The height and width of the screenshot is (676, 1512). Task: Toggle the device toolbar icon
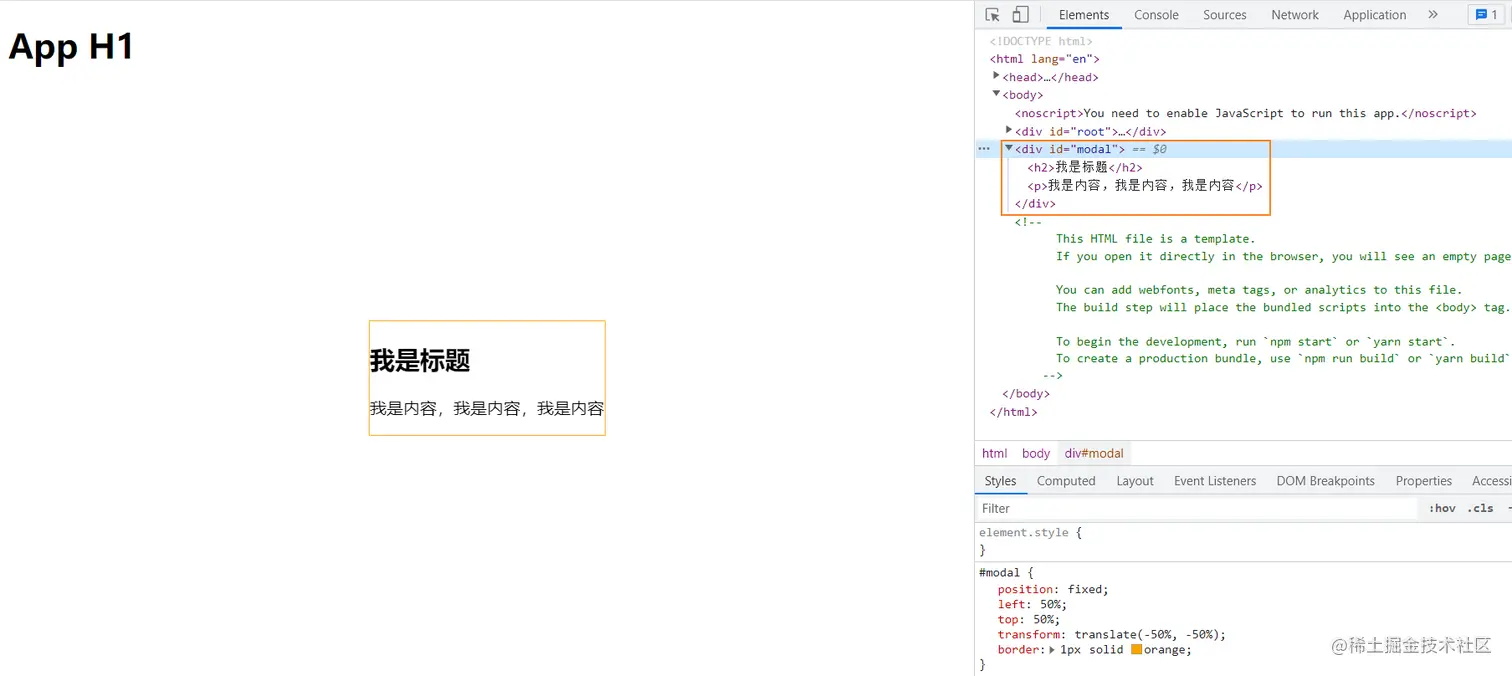click(x=1020, y=15)
